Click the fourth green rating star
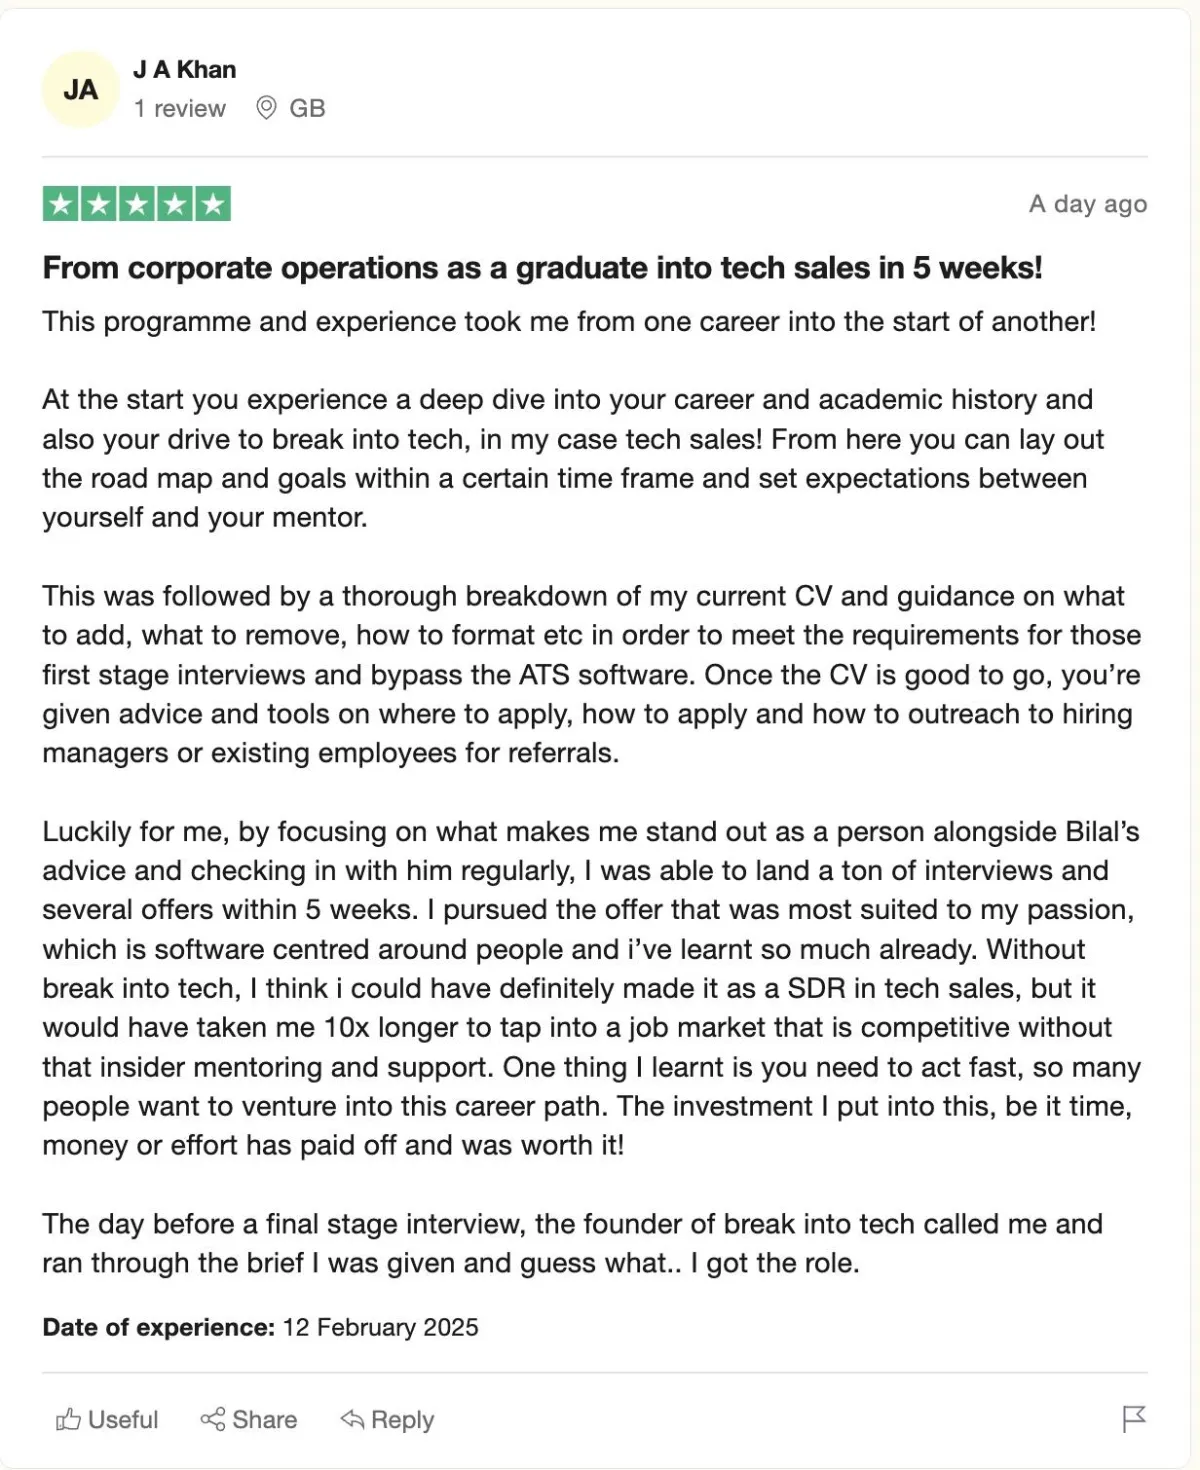This screenshot has width=1200, height=1470. pyautogui.click(x=175, y=204)
